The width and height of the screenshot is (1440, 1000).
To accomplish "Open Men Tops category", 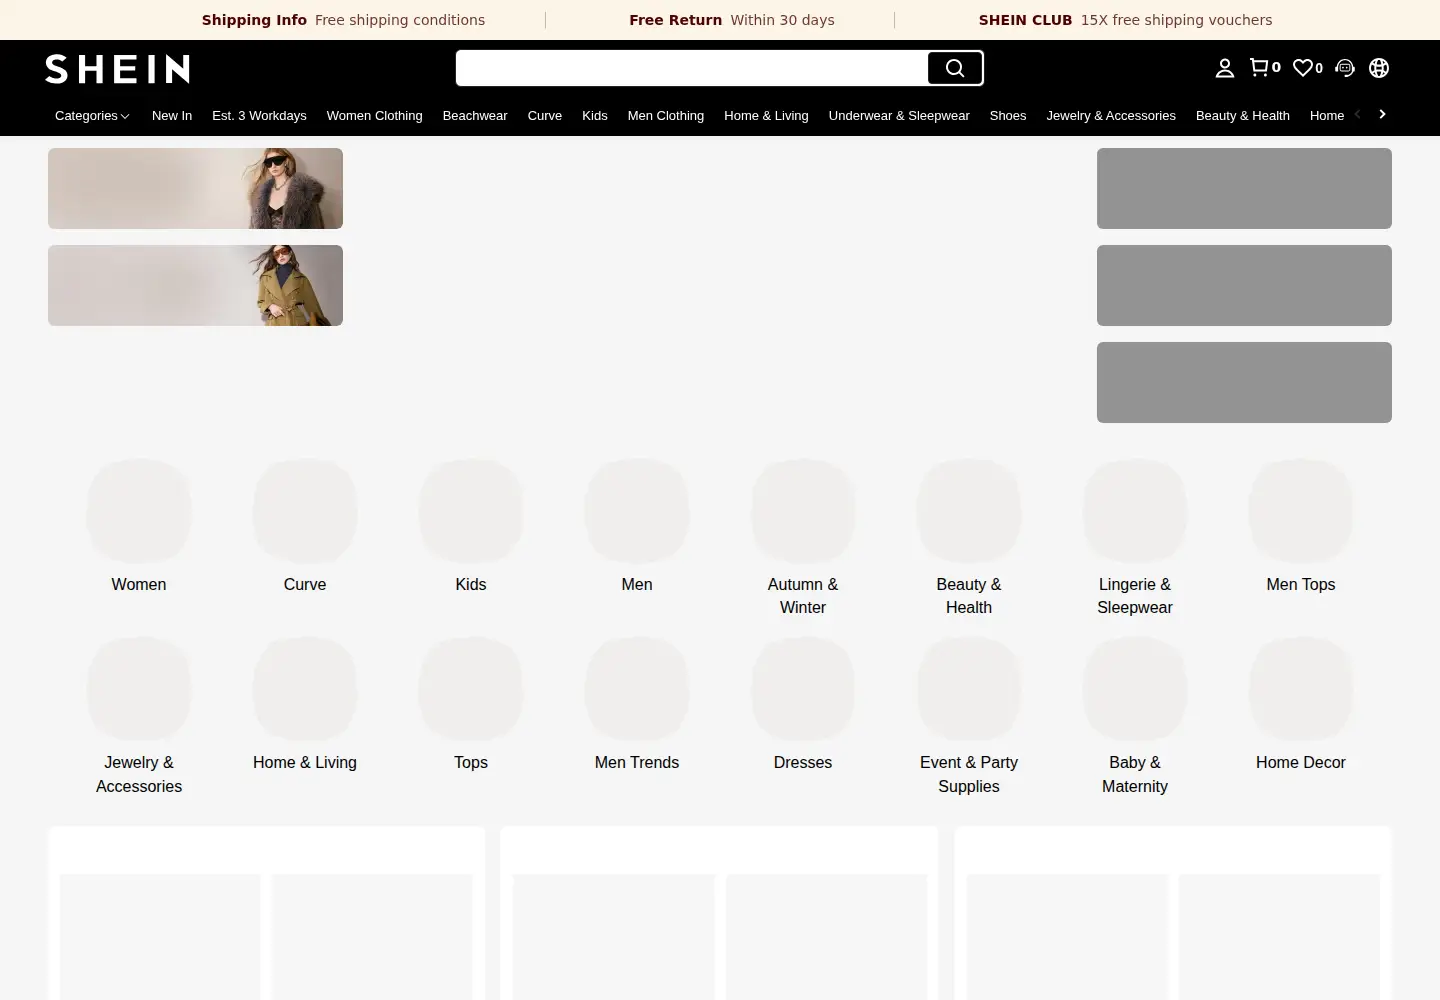I will pyautogui.click(x=1301, y=527).
